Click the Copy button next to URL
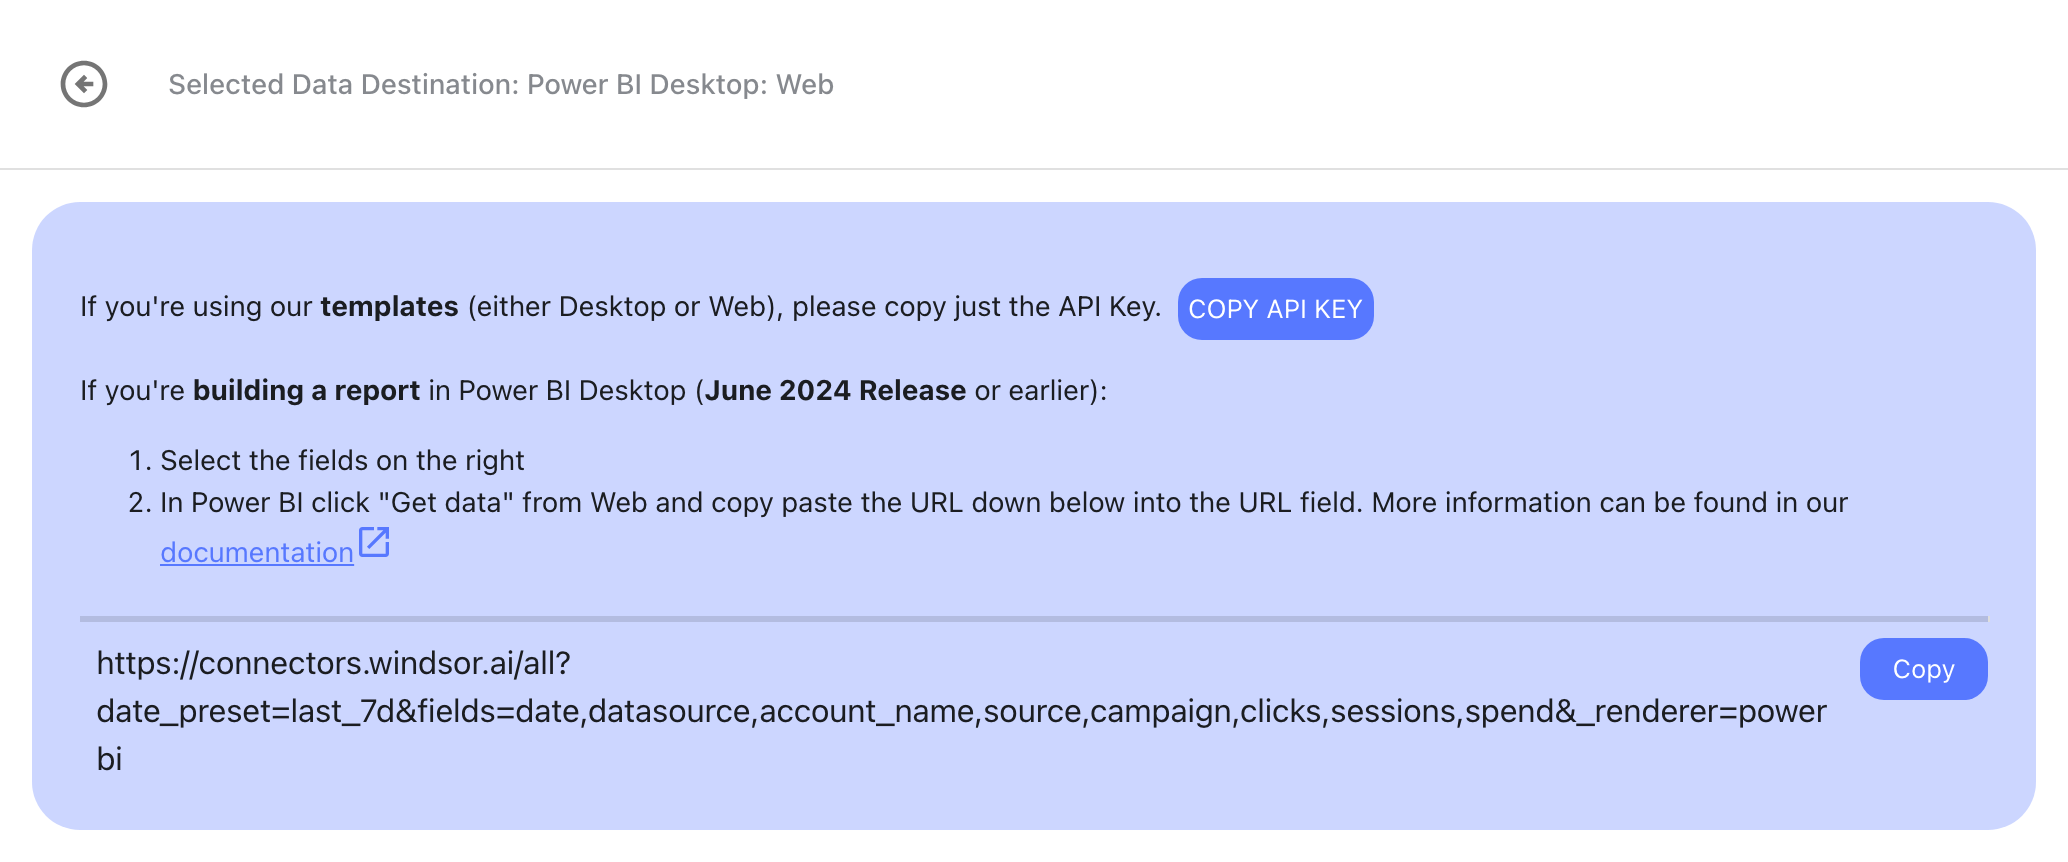Screen dimensions: 2068x862 tap(1923, 669)
